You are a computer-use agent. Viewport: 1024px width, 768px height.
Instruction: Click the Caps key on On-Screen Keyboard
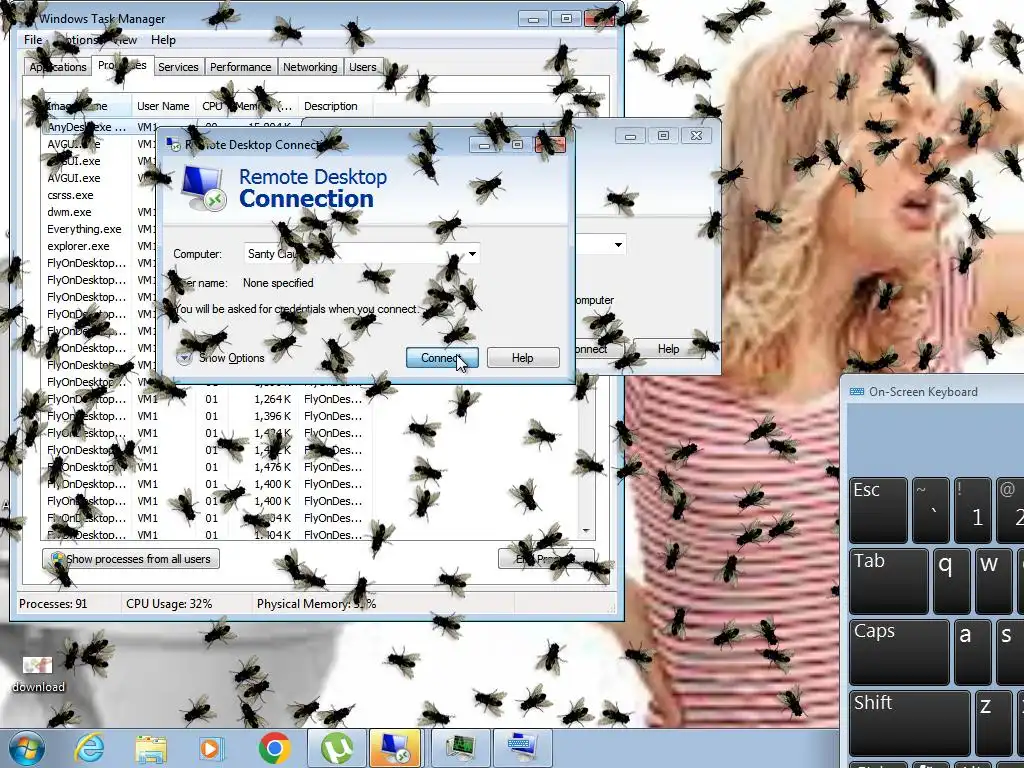[x=899, y=651]
